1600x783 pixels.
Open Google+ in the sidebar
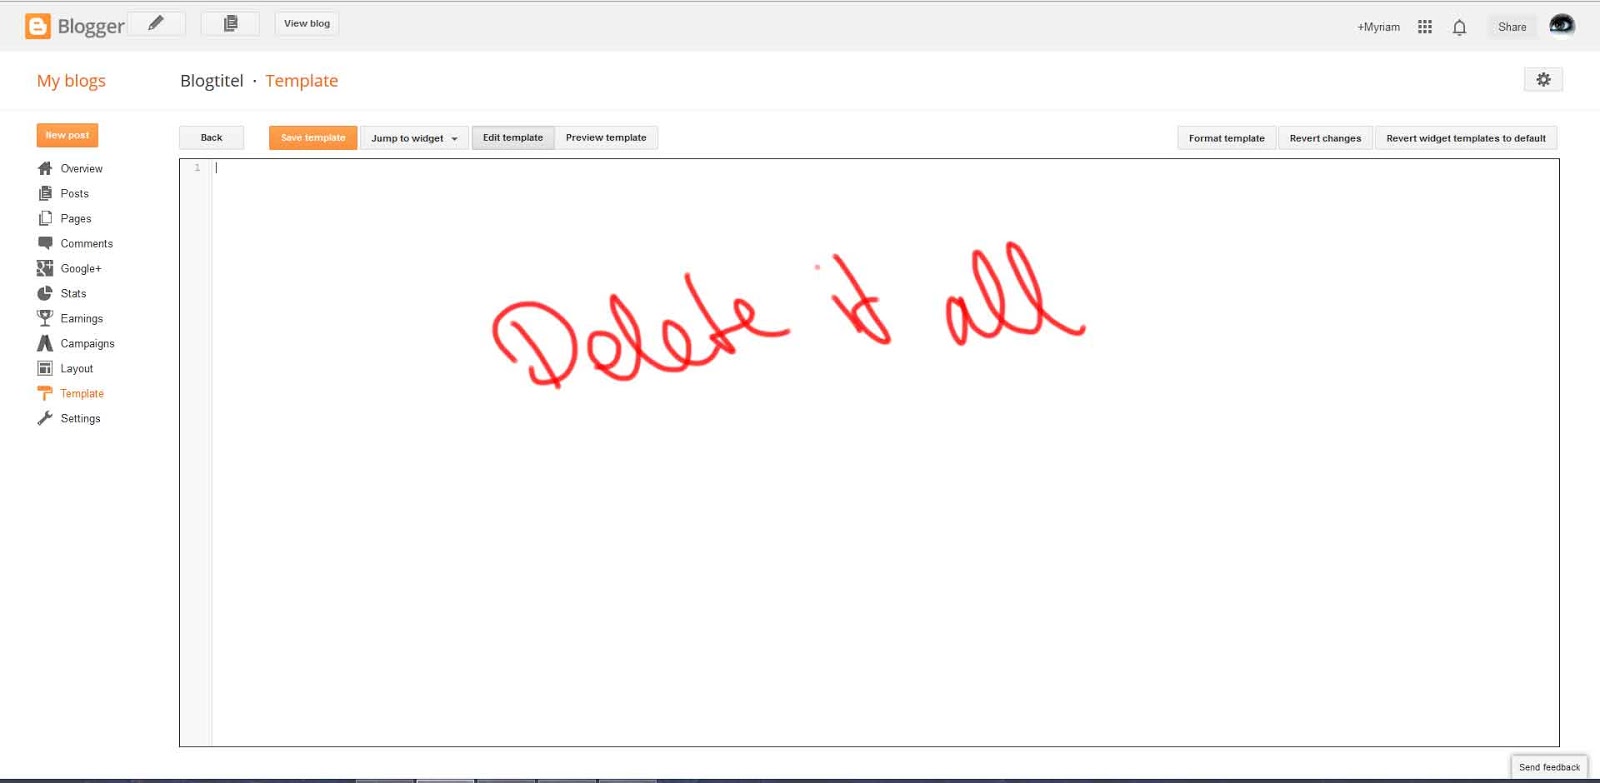click(x=81, y=268)
